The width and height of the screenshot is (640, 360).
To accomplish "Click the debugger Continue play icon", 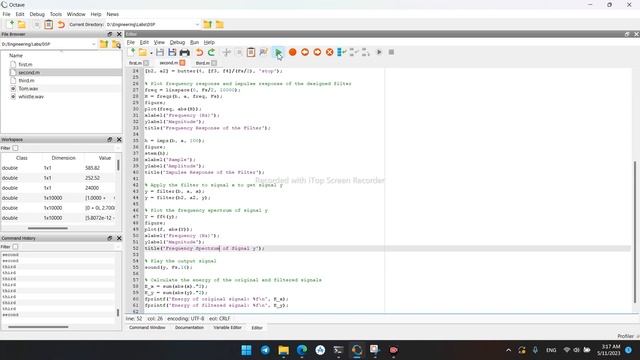I will 379,52.
